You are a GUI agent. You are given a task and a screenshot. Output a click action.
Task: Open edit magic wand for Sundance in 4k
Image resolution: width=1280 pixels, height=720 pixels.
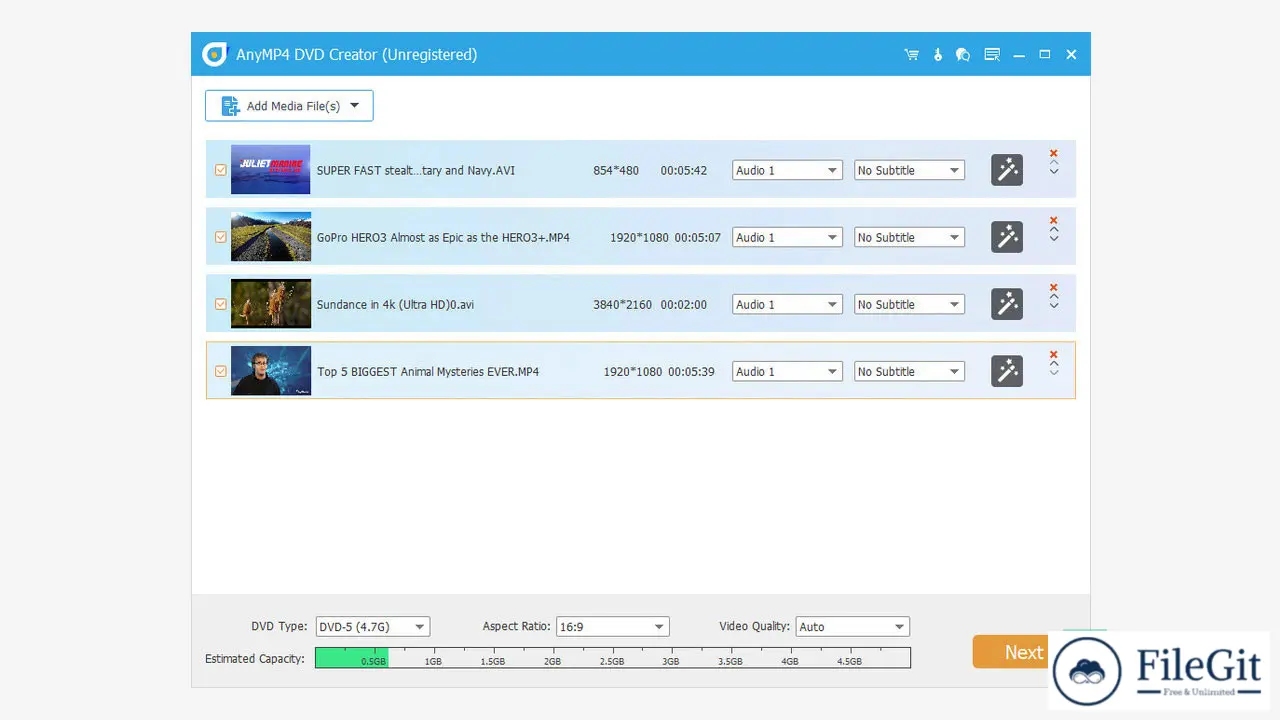pos(1007,304)
